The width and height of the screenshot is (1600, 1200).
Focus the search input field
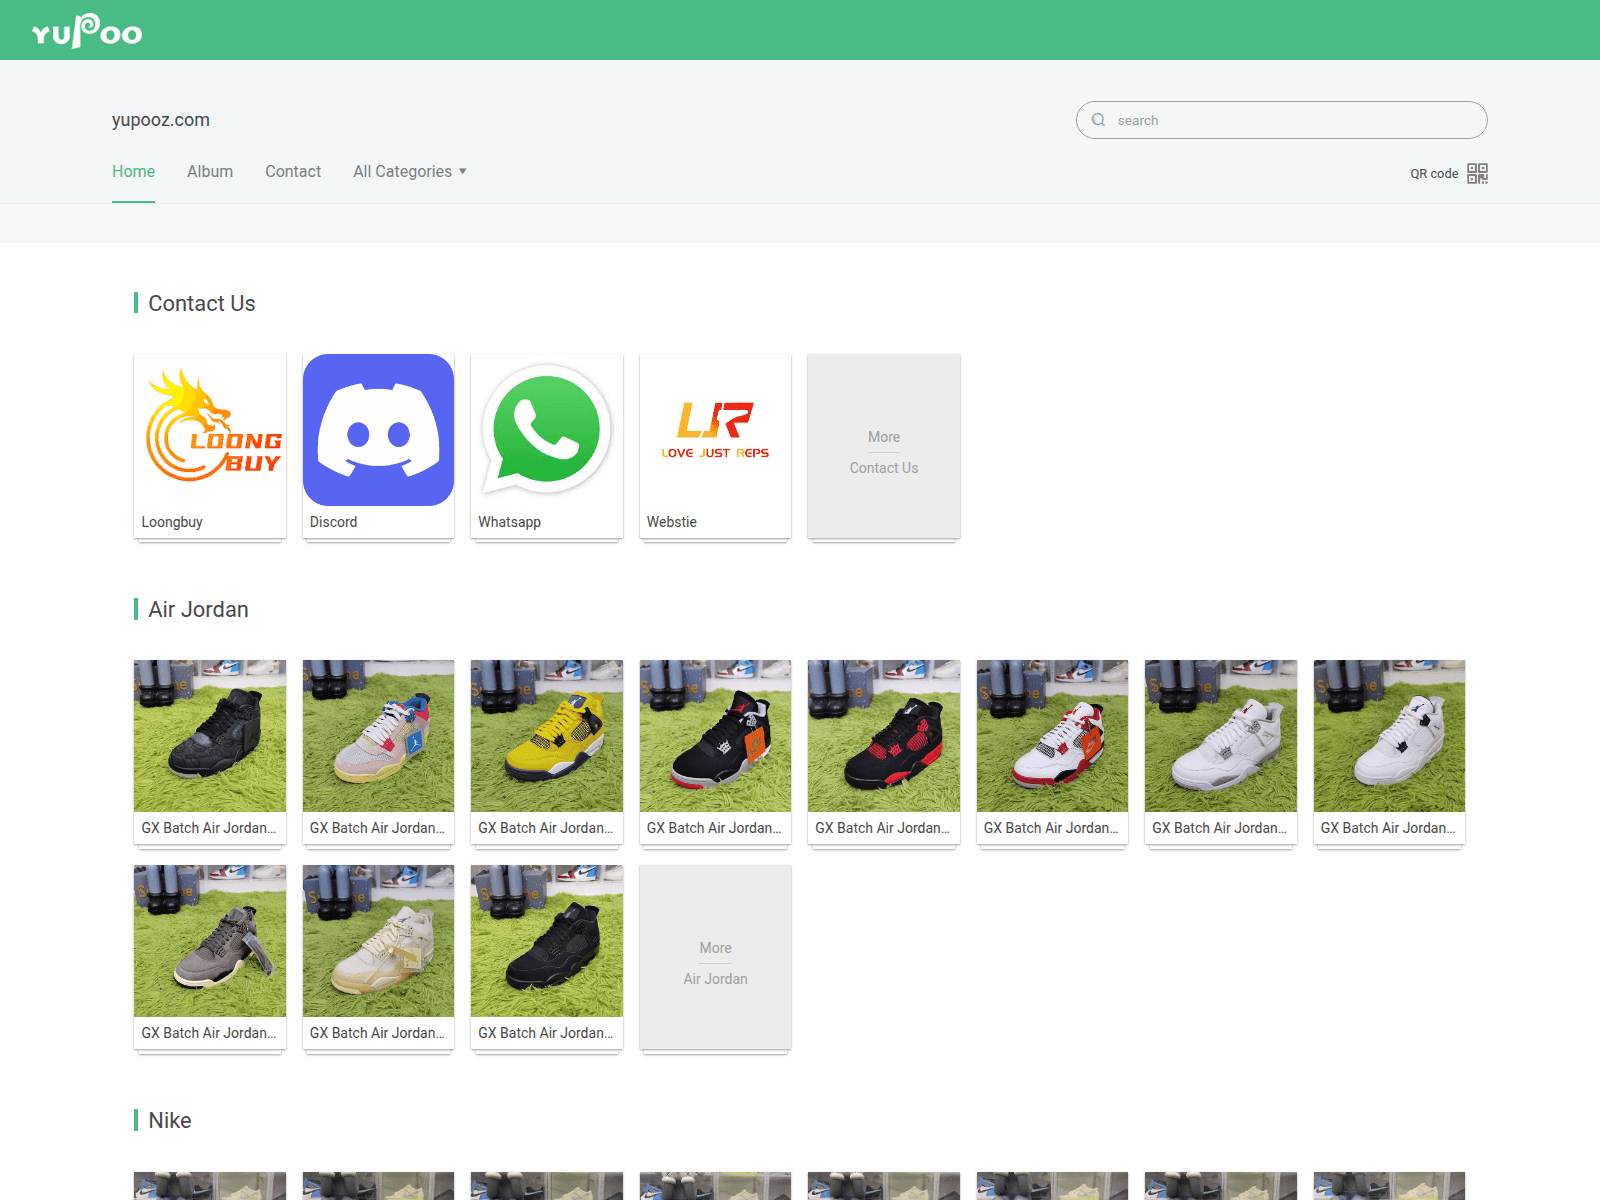tap(1281, 120)
